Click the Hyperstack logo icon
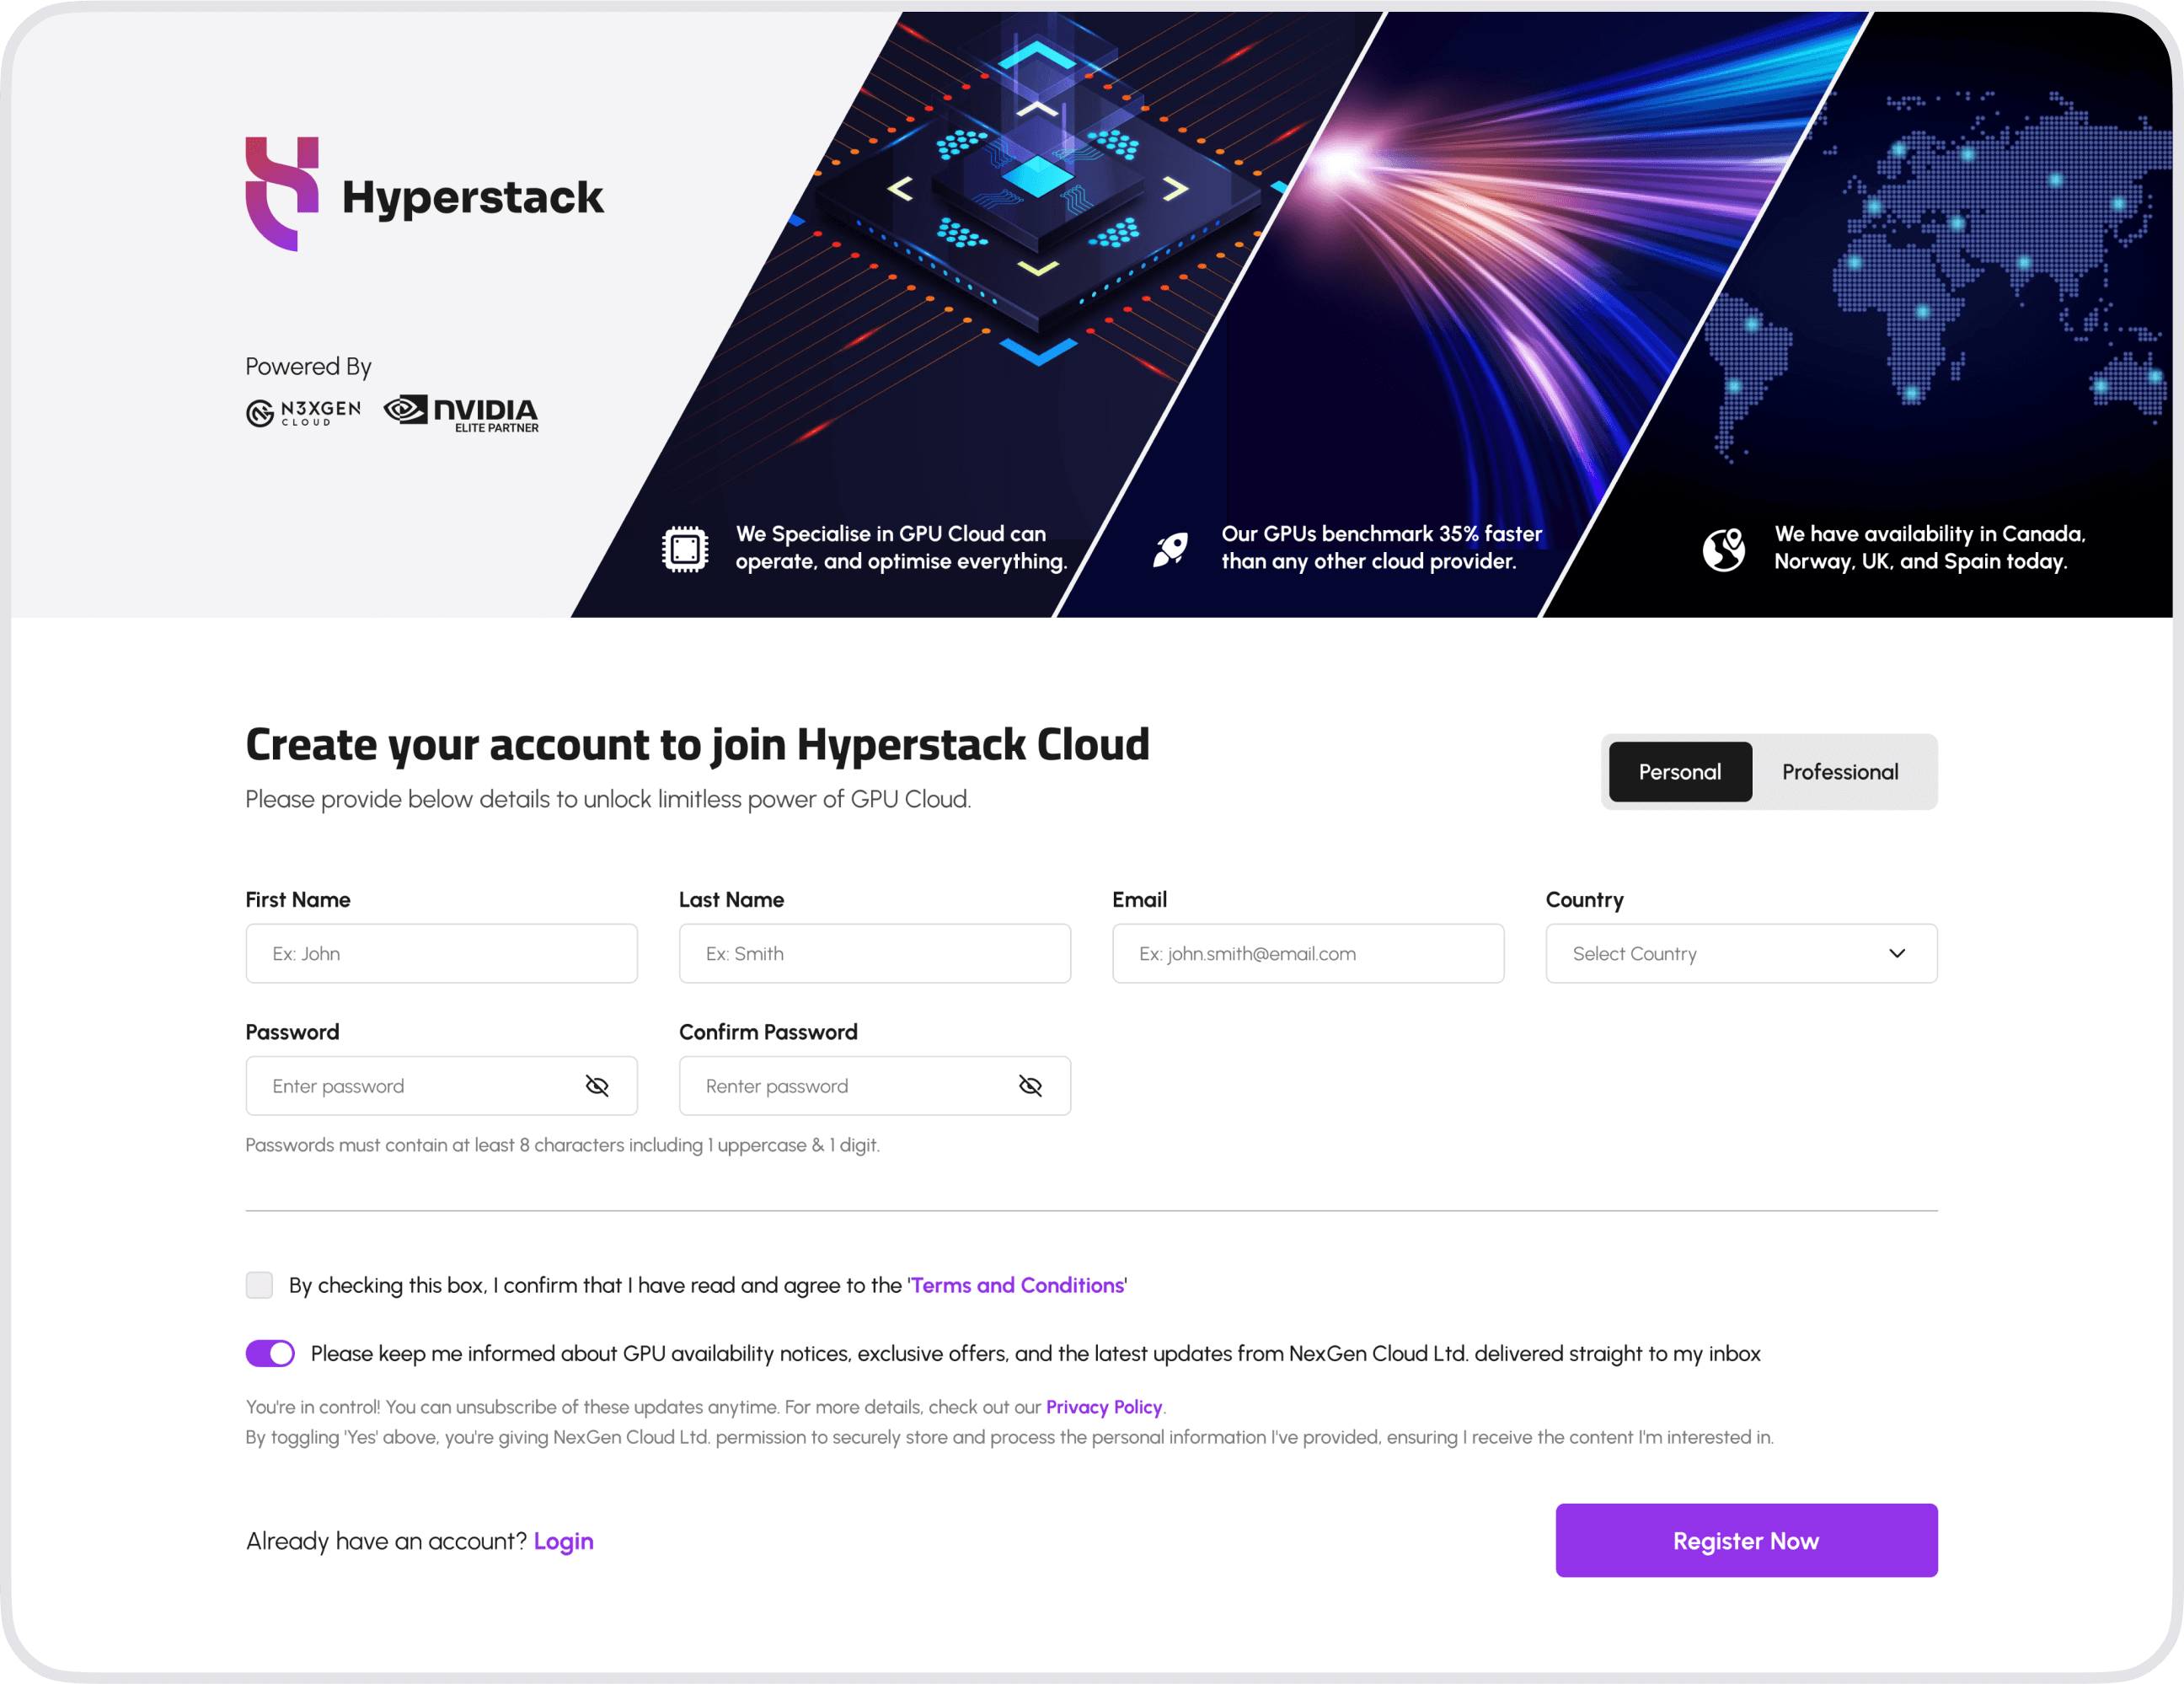 tap(282, 194)
